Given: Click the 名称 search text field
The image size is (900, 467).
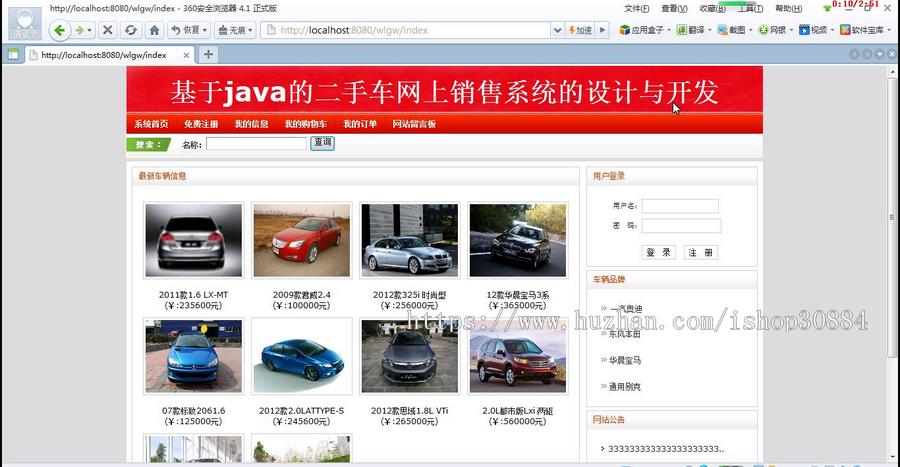Looking at the screenshot, I should point(257,144).
